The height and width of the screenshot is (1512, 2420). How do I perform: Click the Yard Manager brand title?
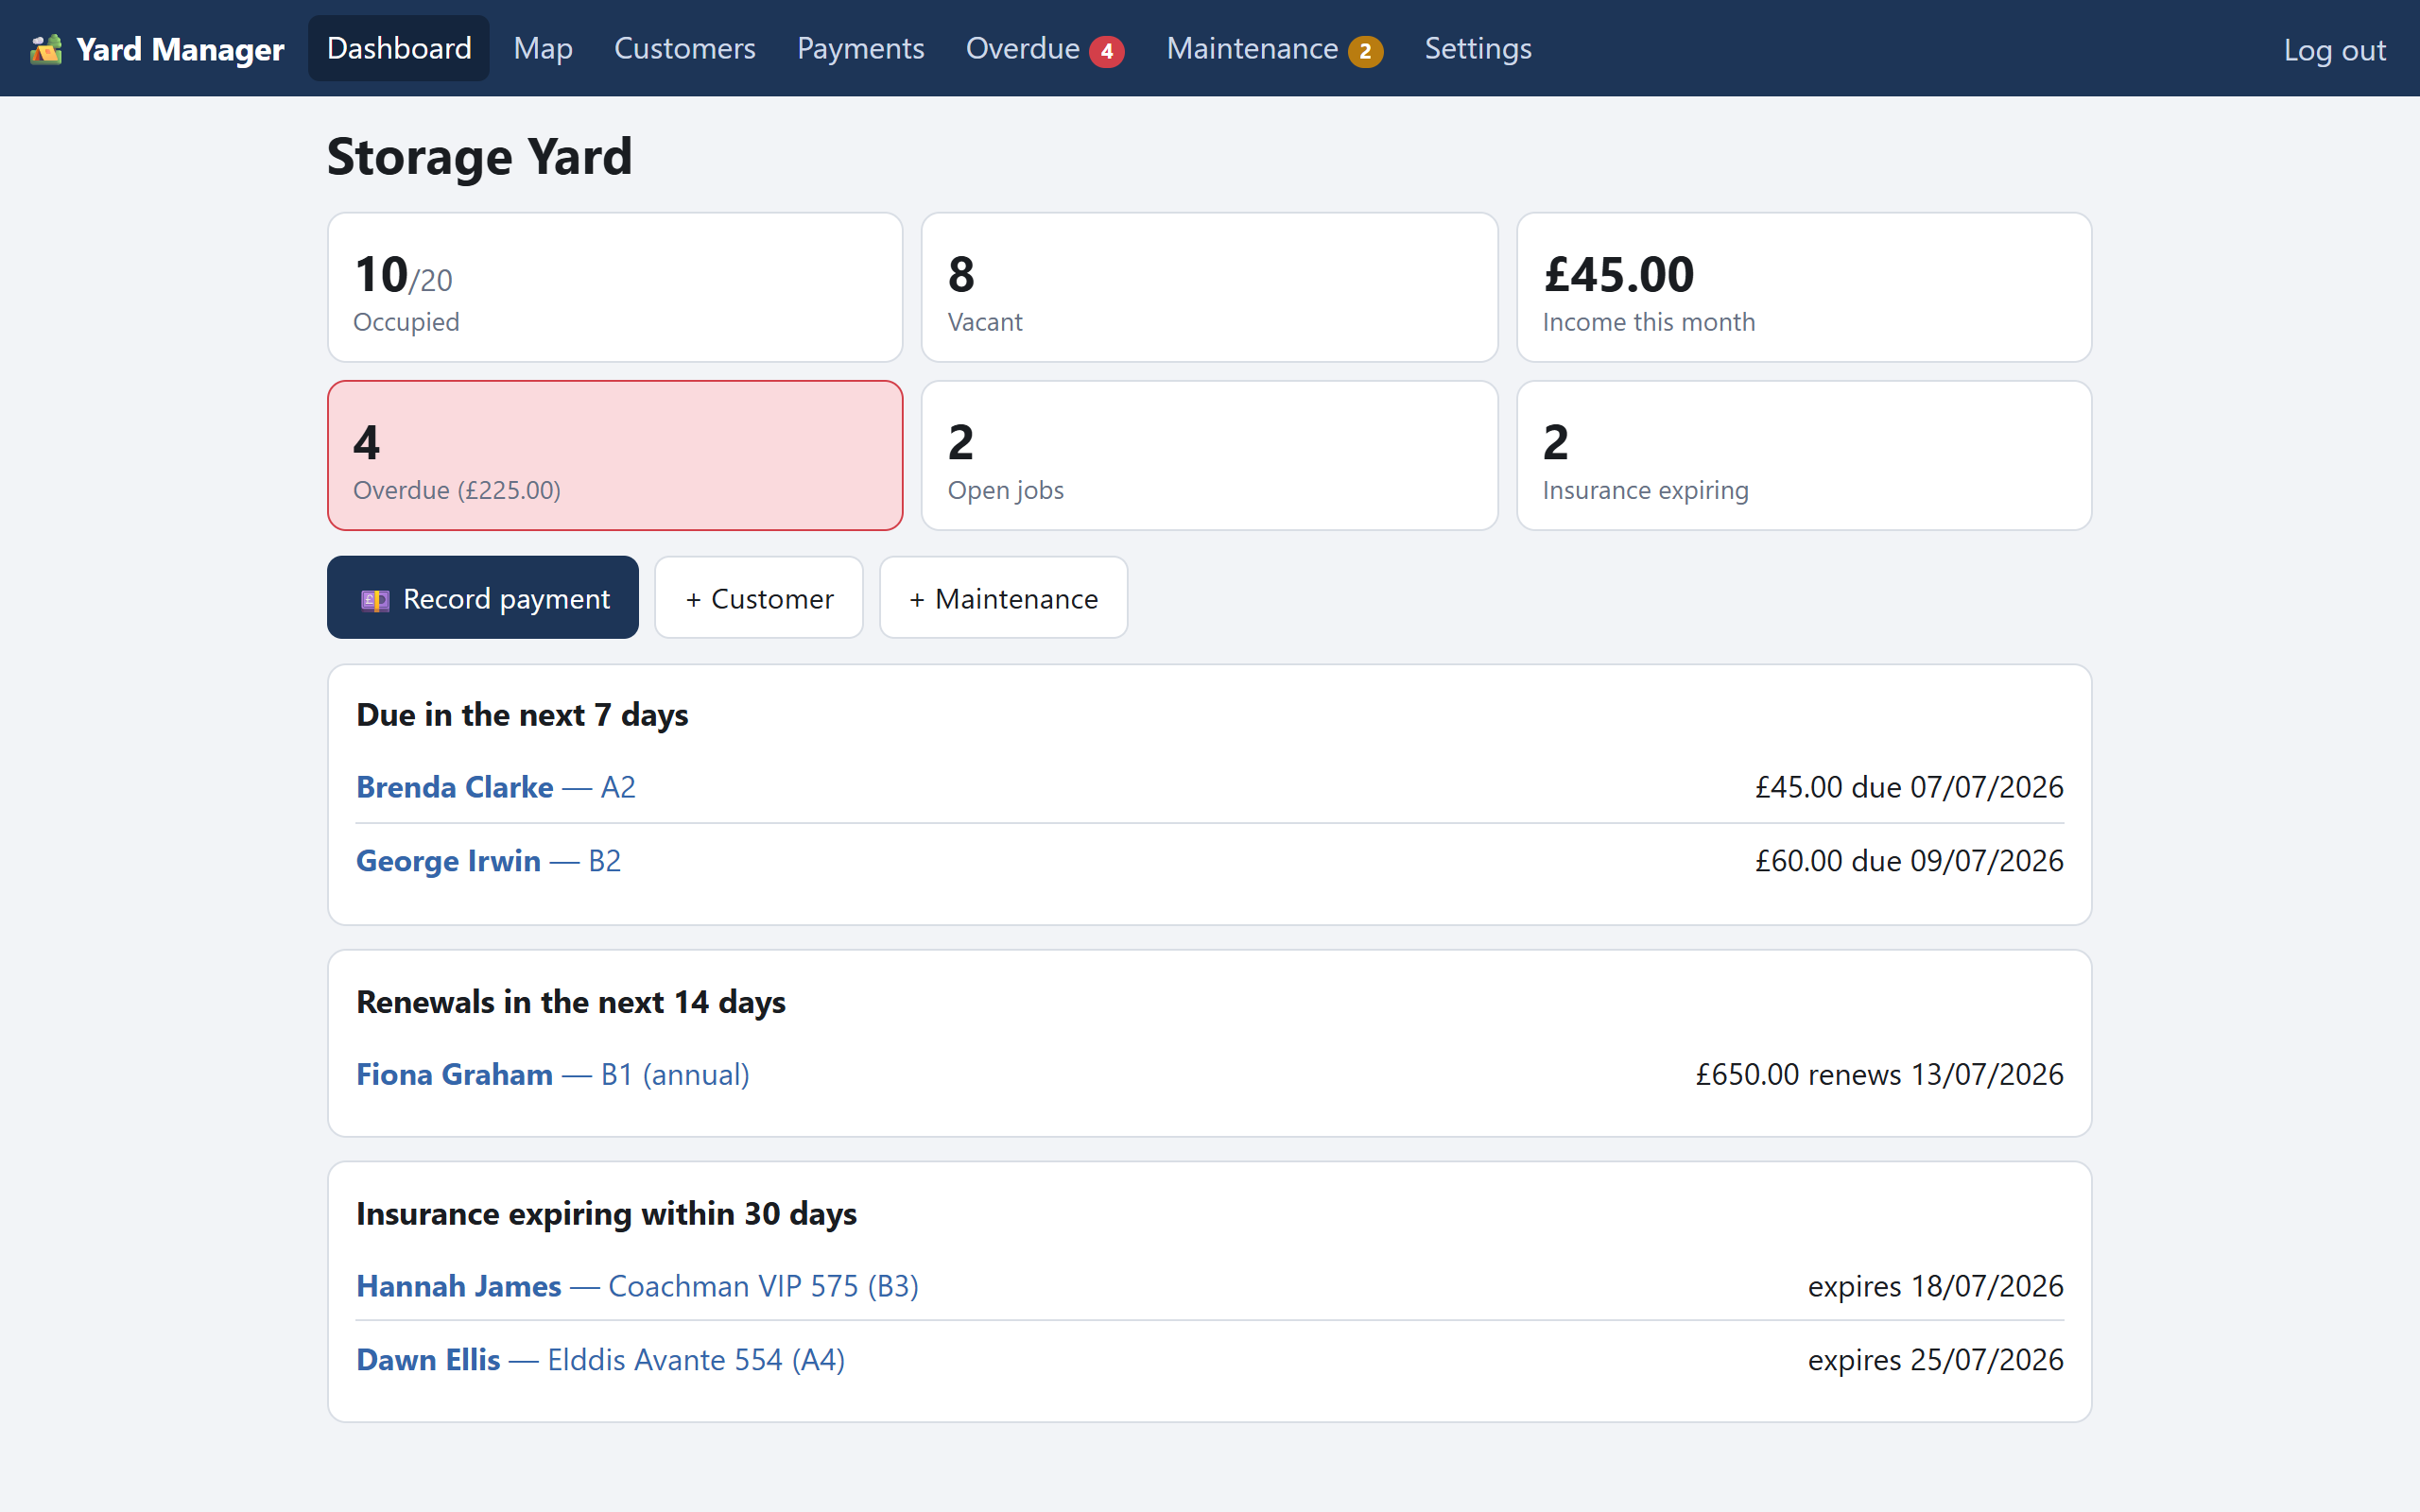[180, 49]
